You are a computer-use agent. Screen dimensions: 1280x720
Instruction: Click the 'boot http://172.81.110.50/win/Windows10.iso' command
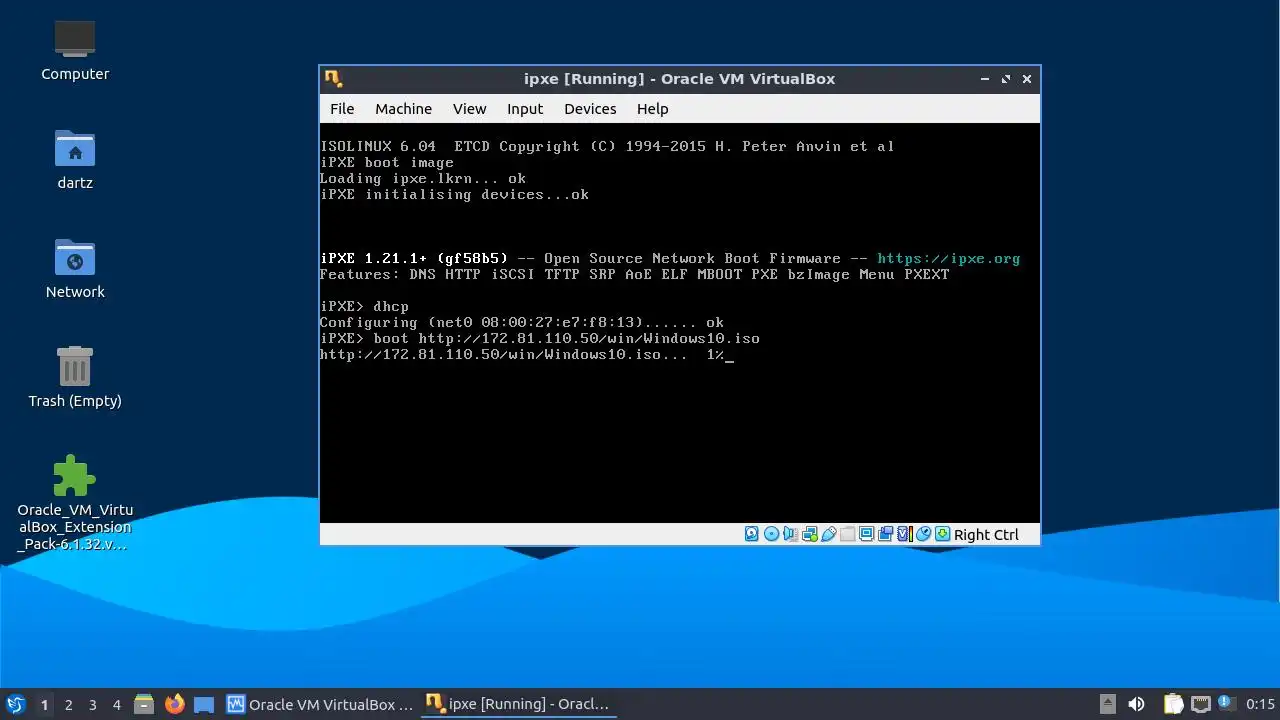click(x=567, y=338)
